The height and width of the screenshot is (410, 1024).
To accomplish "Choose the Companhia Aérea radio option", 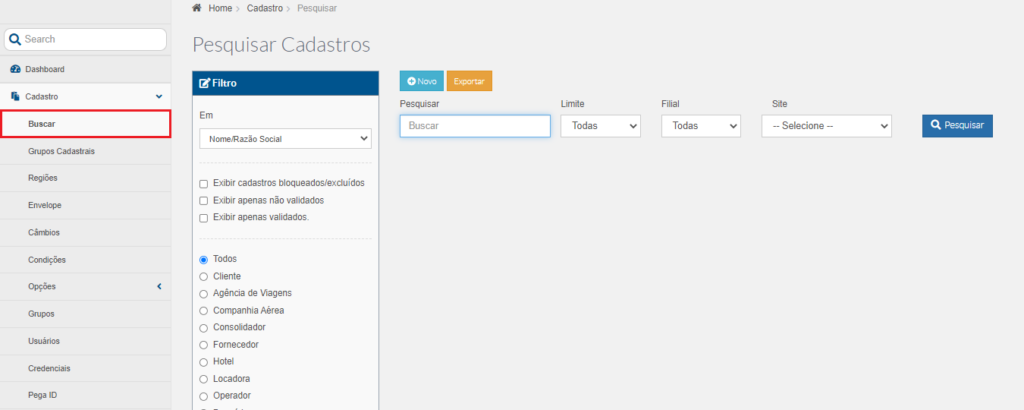I will click(204, 311).
